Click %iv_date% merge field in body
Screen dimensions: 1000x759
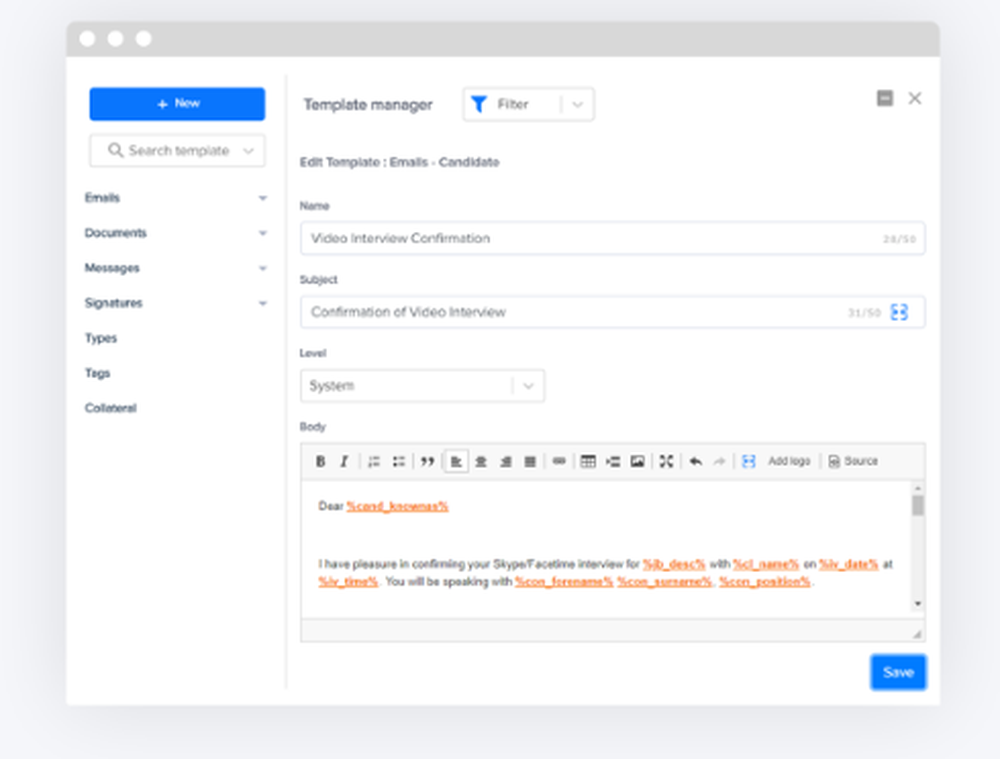(x=849, y=564)
